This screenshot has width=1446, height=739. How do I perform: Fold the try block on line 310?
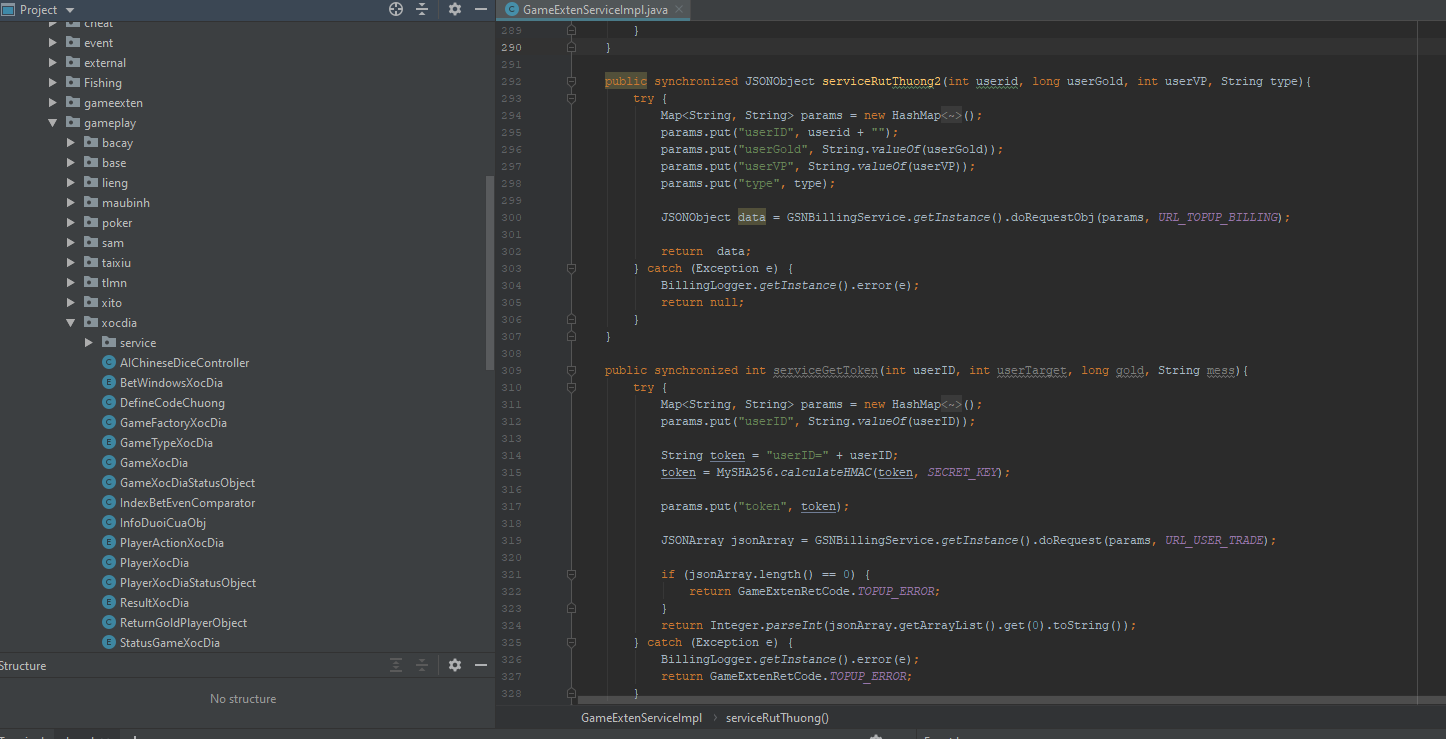tap(572, 388)
